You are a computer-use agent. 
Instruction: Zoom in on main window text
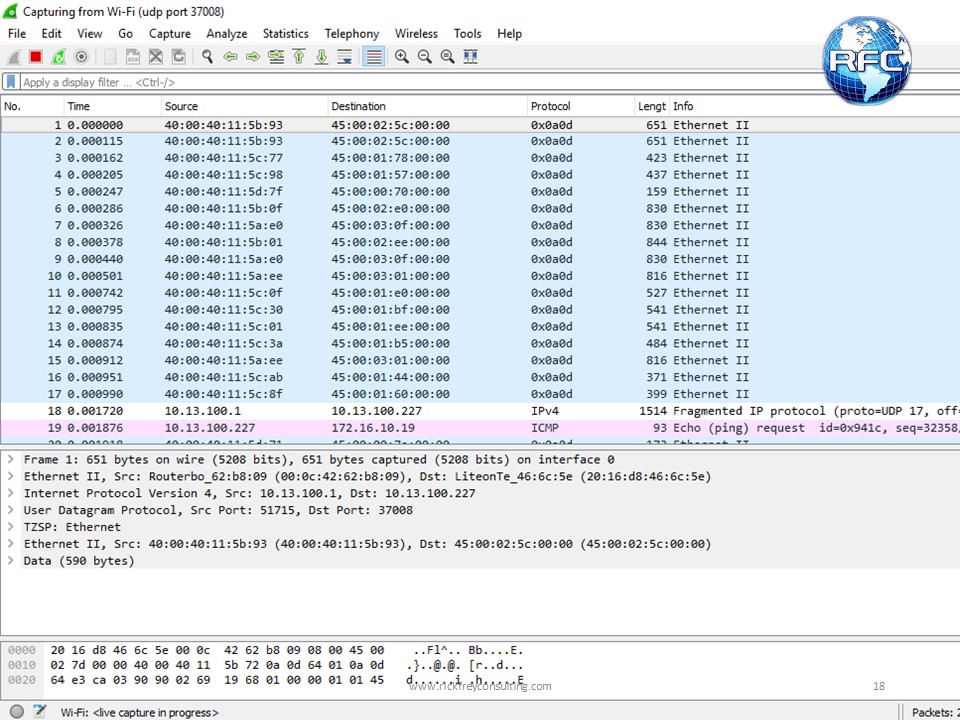coord(402,57)
